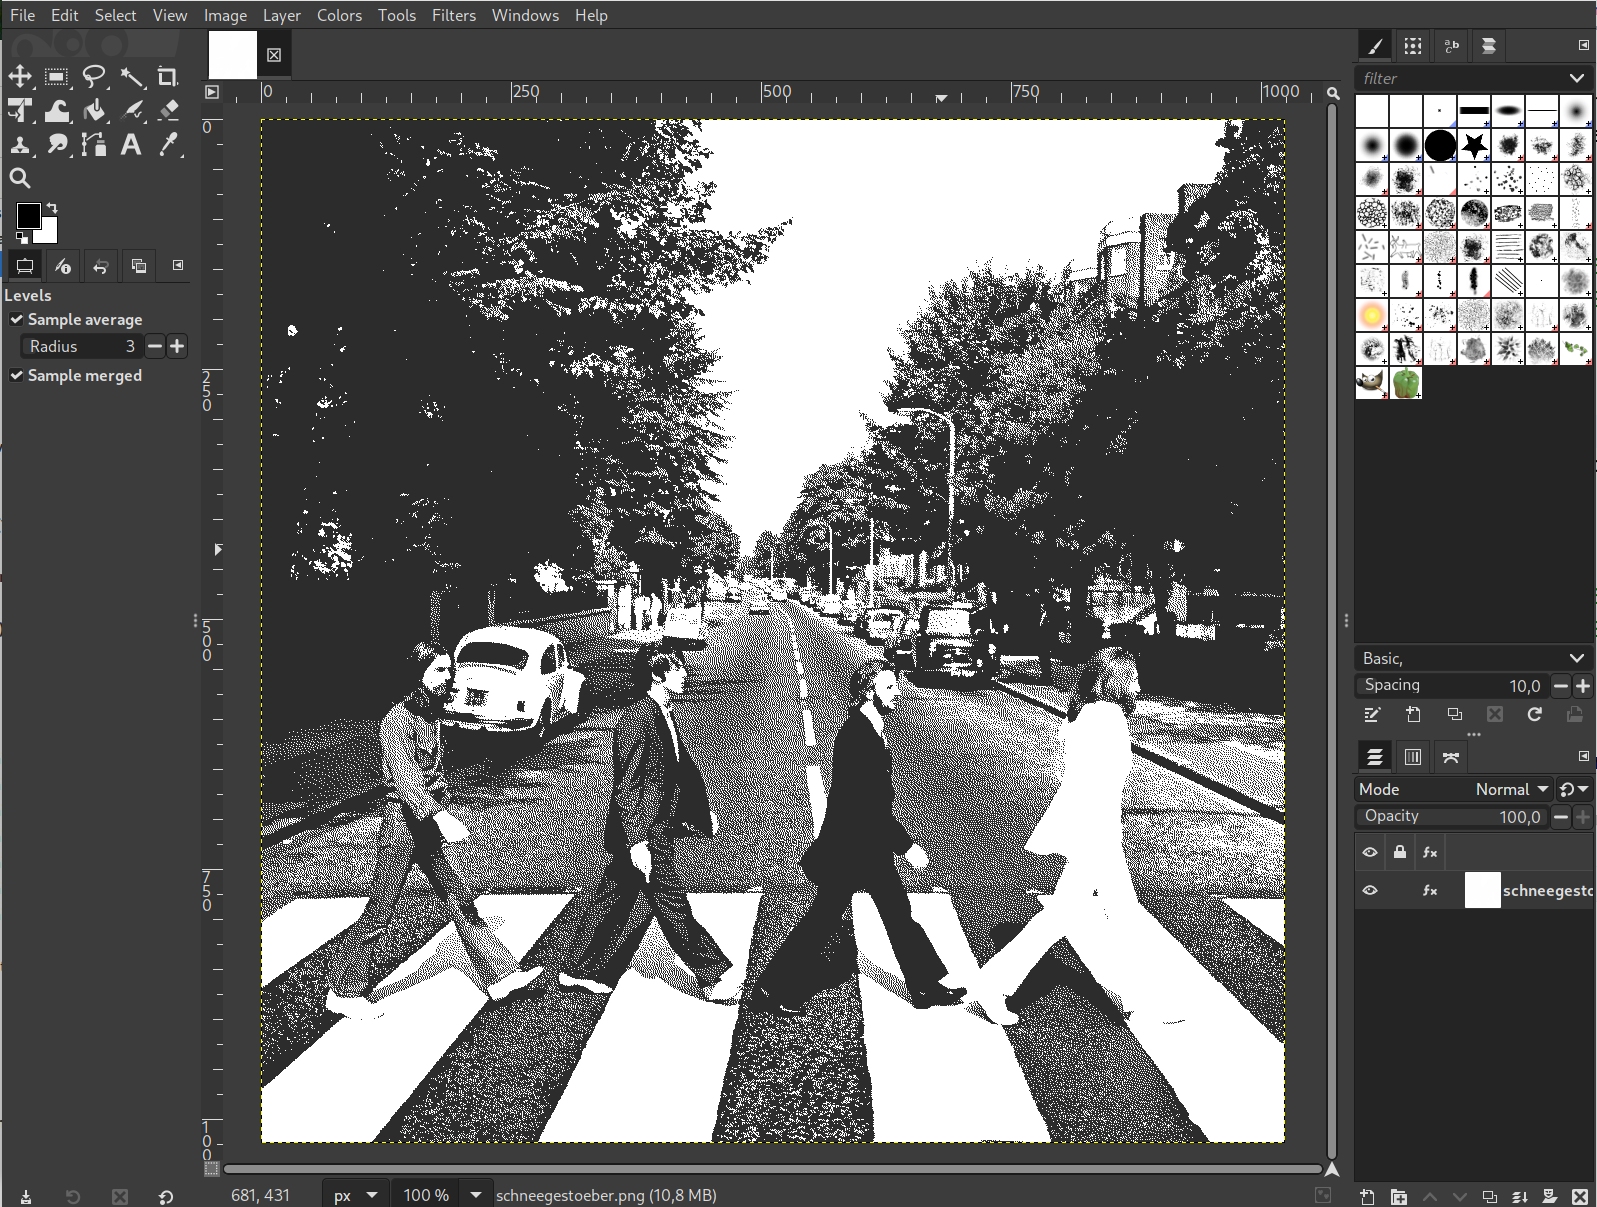Decrease the layer Opacity value
The width and height of the screenshot is (1597, 1207).
click(1561, 817)
